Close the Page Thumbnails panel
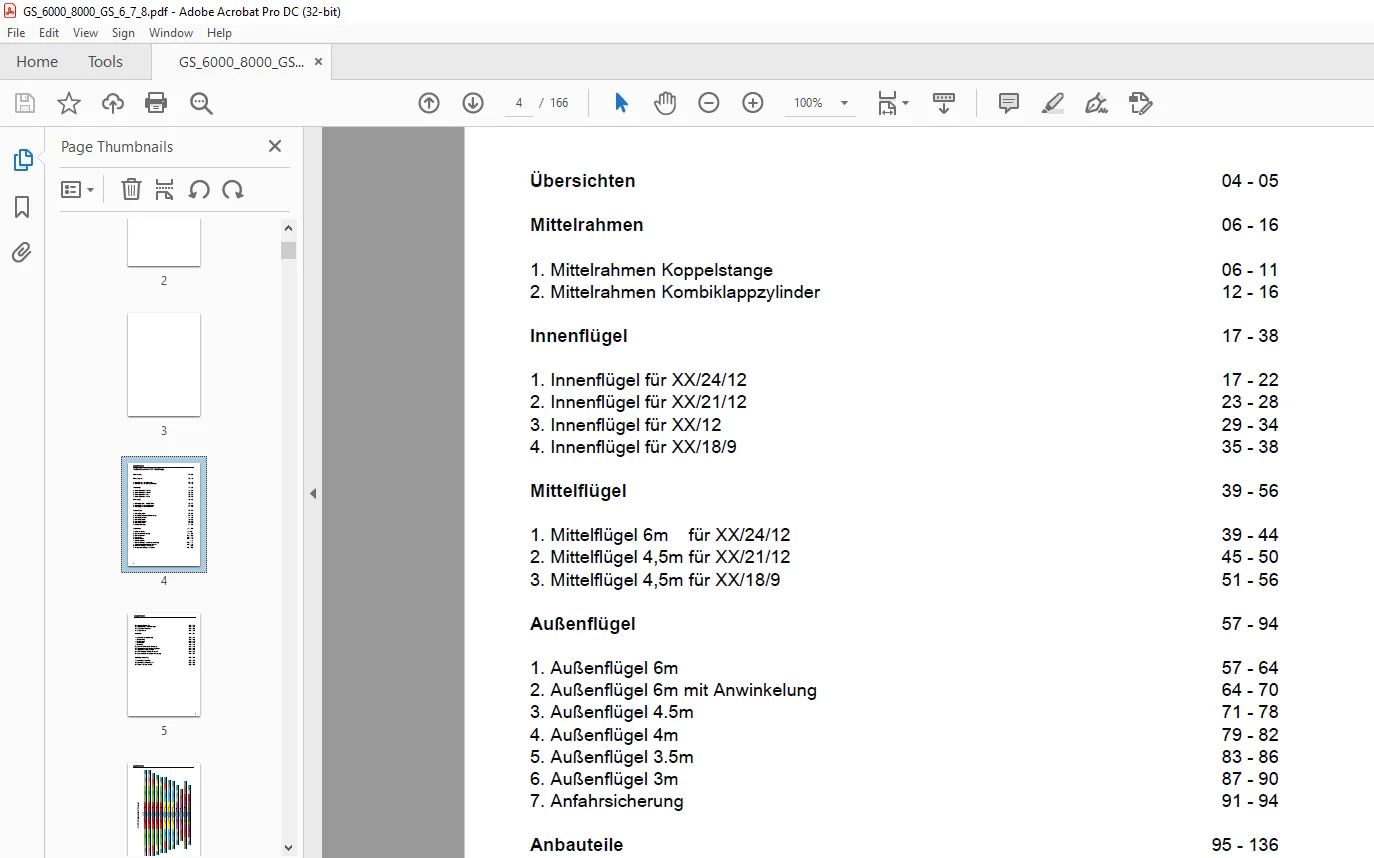 (275, 146)
